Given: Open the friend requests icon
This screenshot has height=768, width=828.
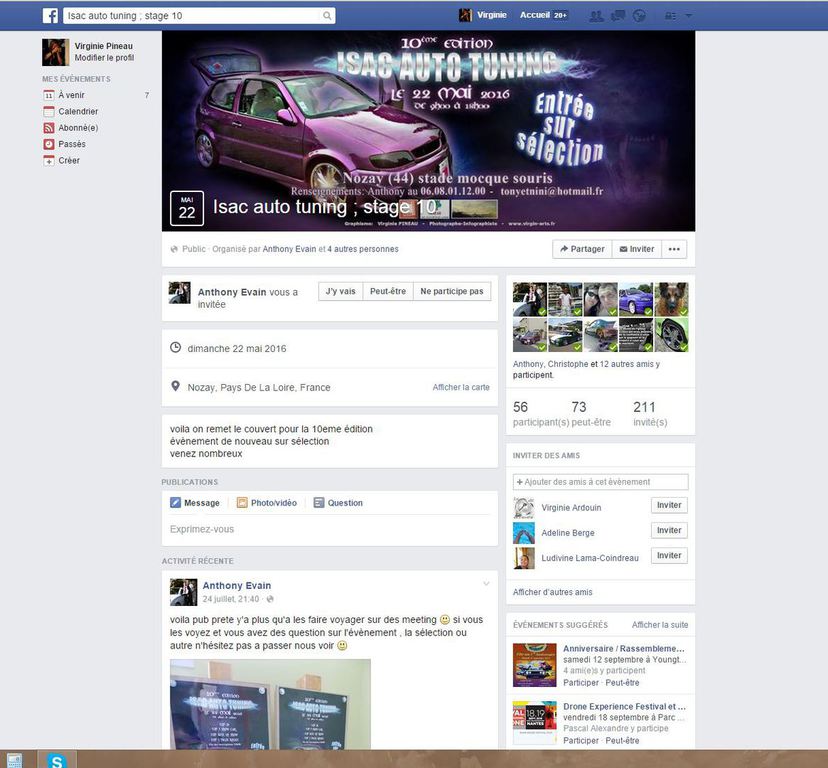Looking at the screenshot, I should 597,16.
